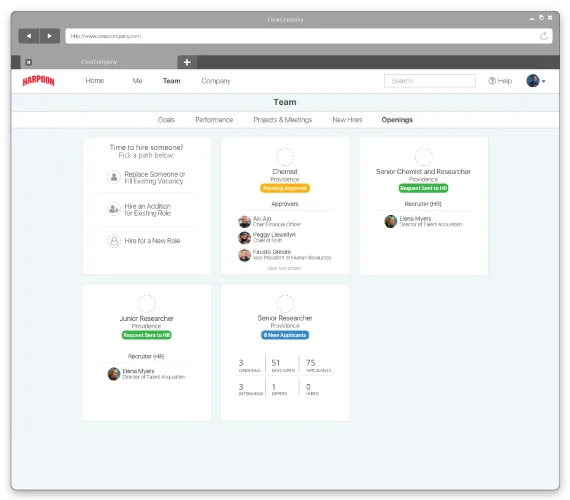Click the Approvers heading in Chemist card
This screenshot has height=500, width=570.
click(x=285, y=204)
